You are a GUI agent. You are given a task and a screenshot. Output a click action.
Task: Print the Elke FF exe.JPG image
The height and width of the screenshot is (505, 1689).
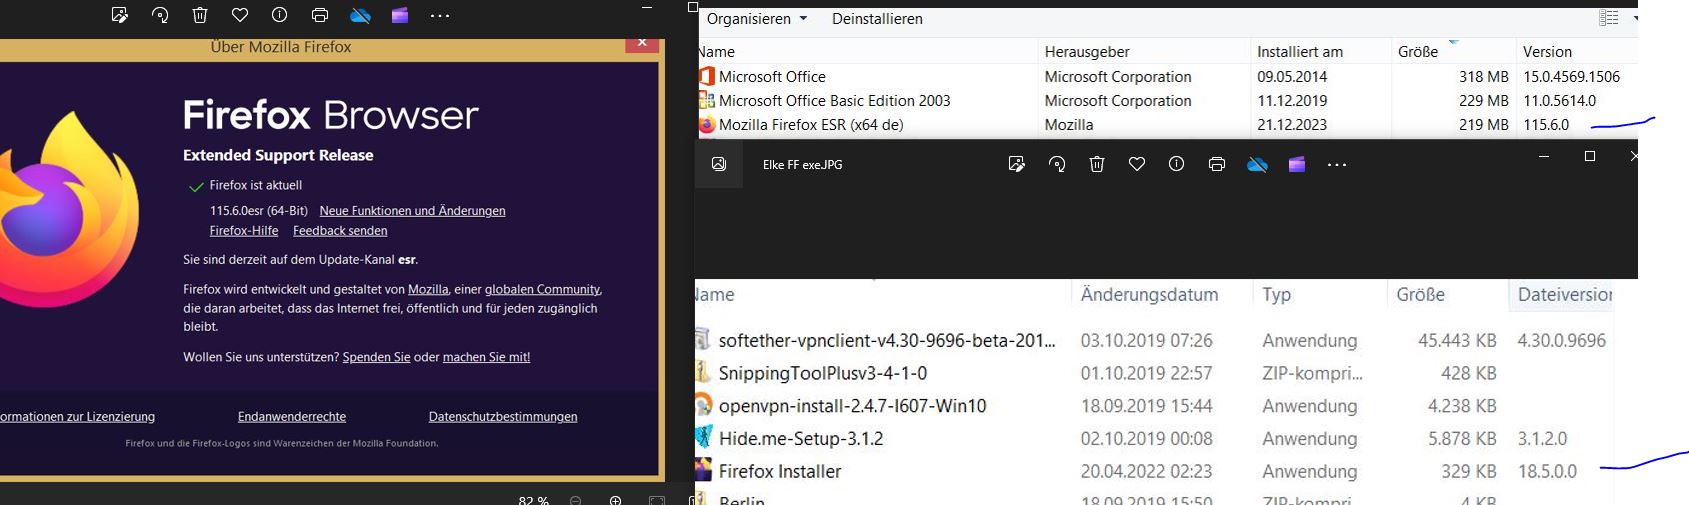tap(1217, 164)
